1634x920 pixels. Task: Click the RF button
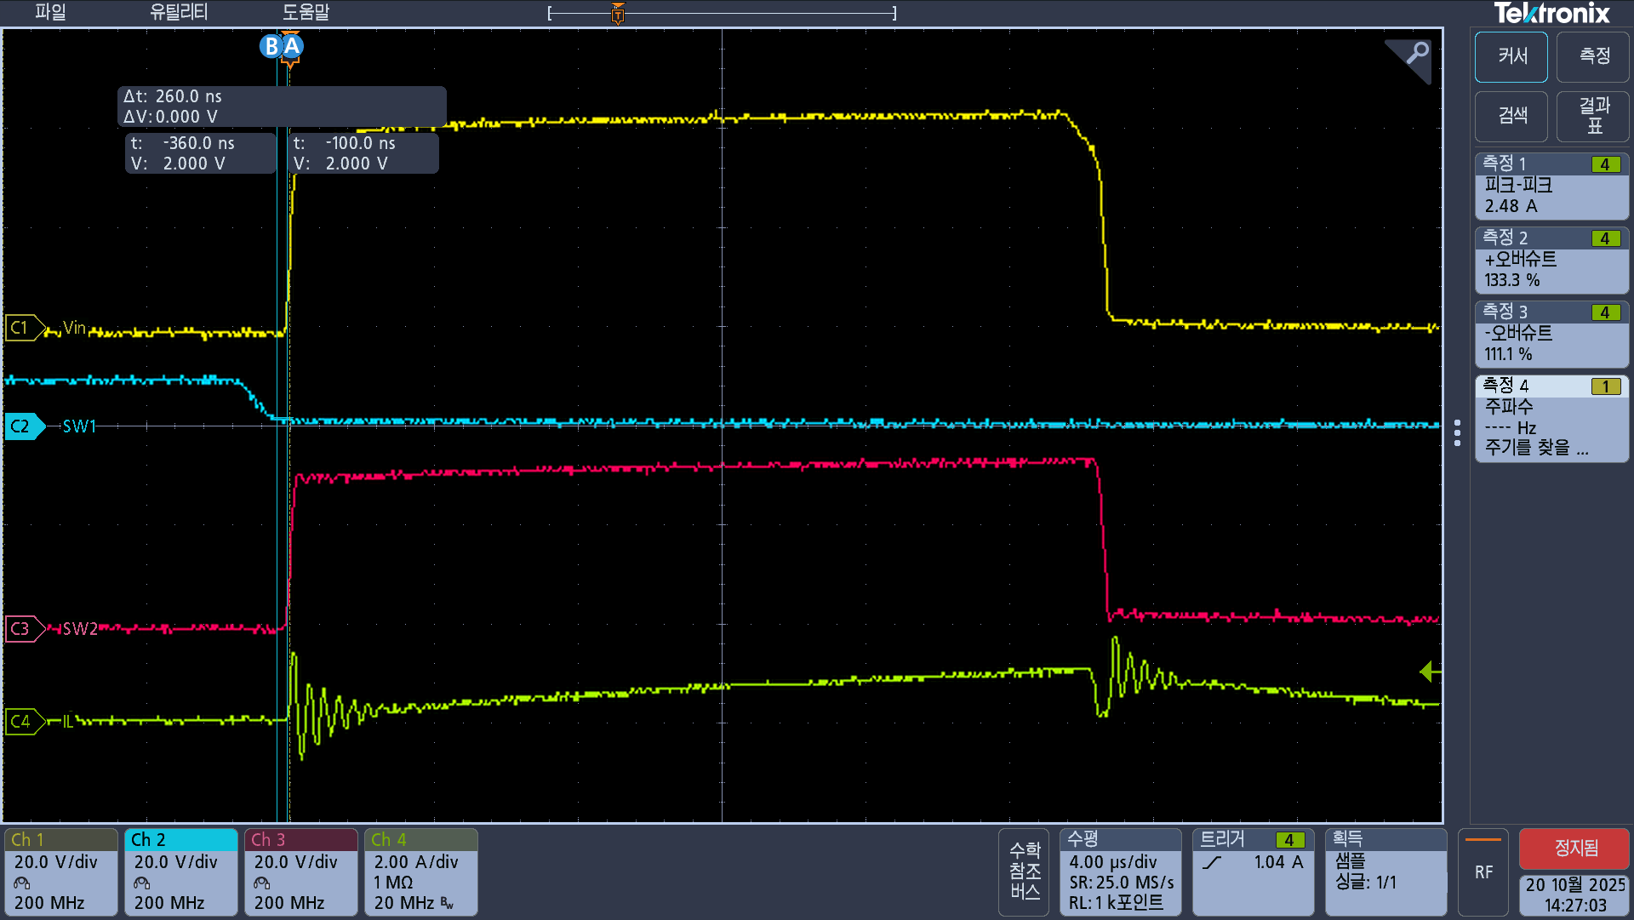pyautogui.click(x=1484, y=872)
